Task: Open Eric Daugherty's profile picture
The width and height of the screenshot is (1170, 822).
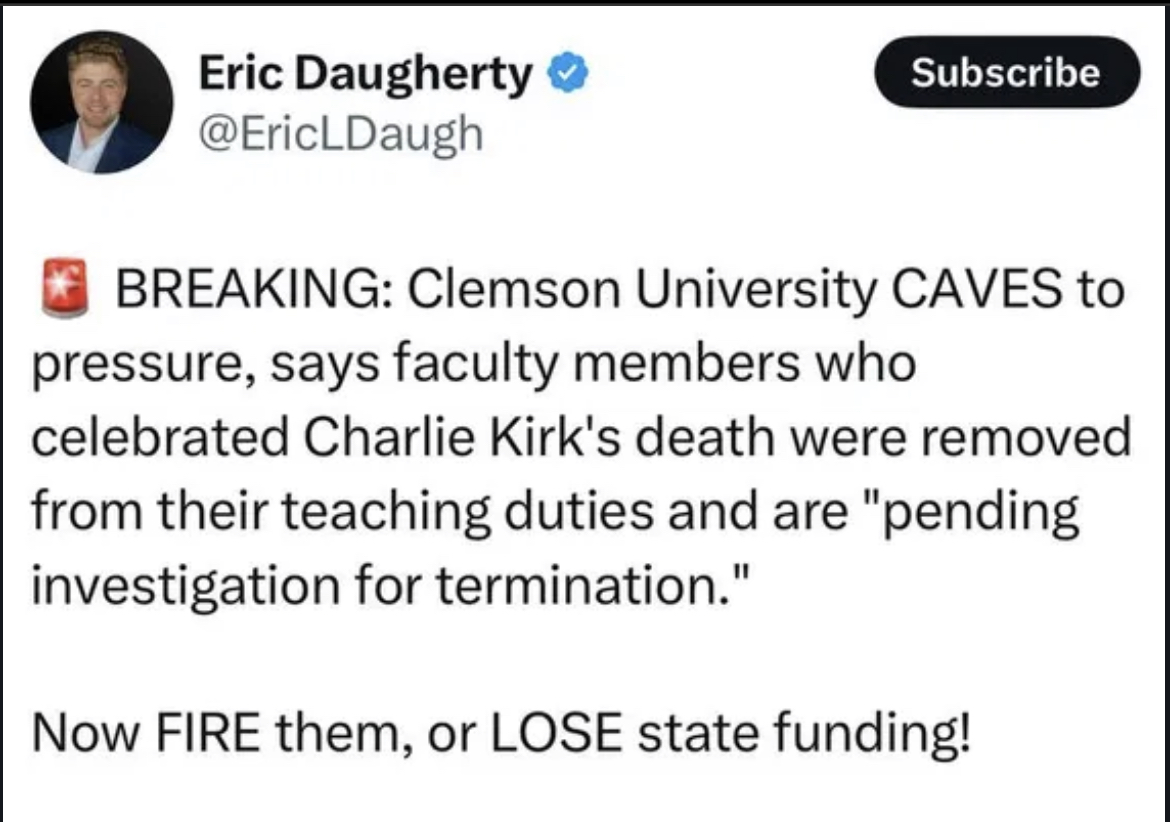Action: (x=101, y=103)
